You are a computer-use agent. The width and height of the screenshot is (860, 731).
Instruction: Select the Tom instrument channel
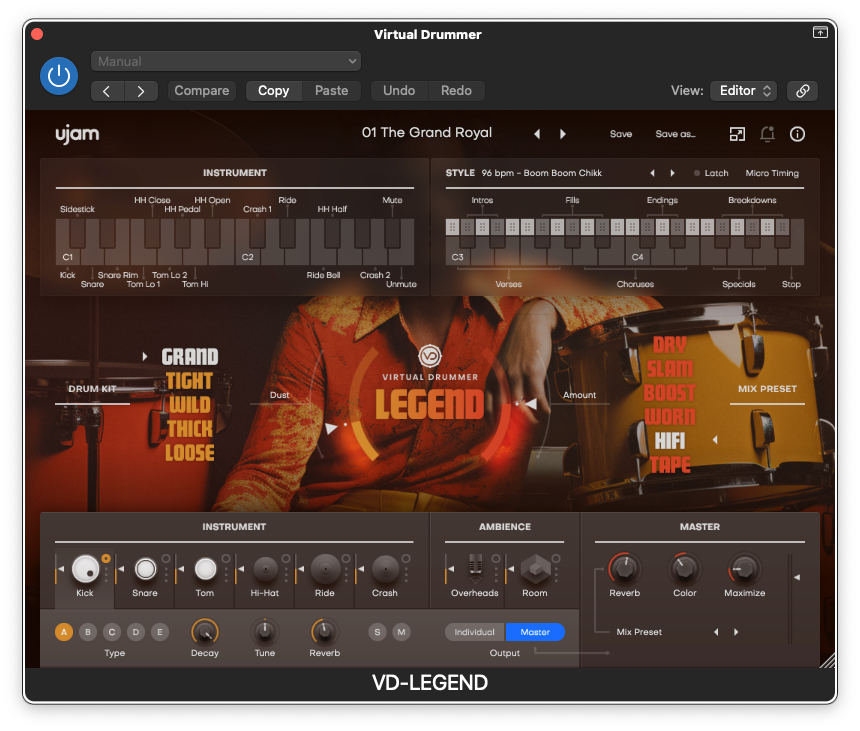(205, 569)
